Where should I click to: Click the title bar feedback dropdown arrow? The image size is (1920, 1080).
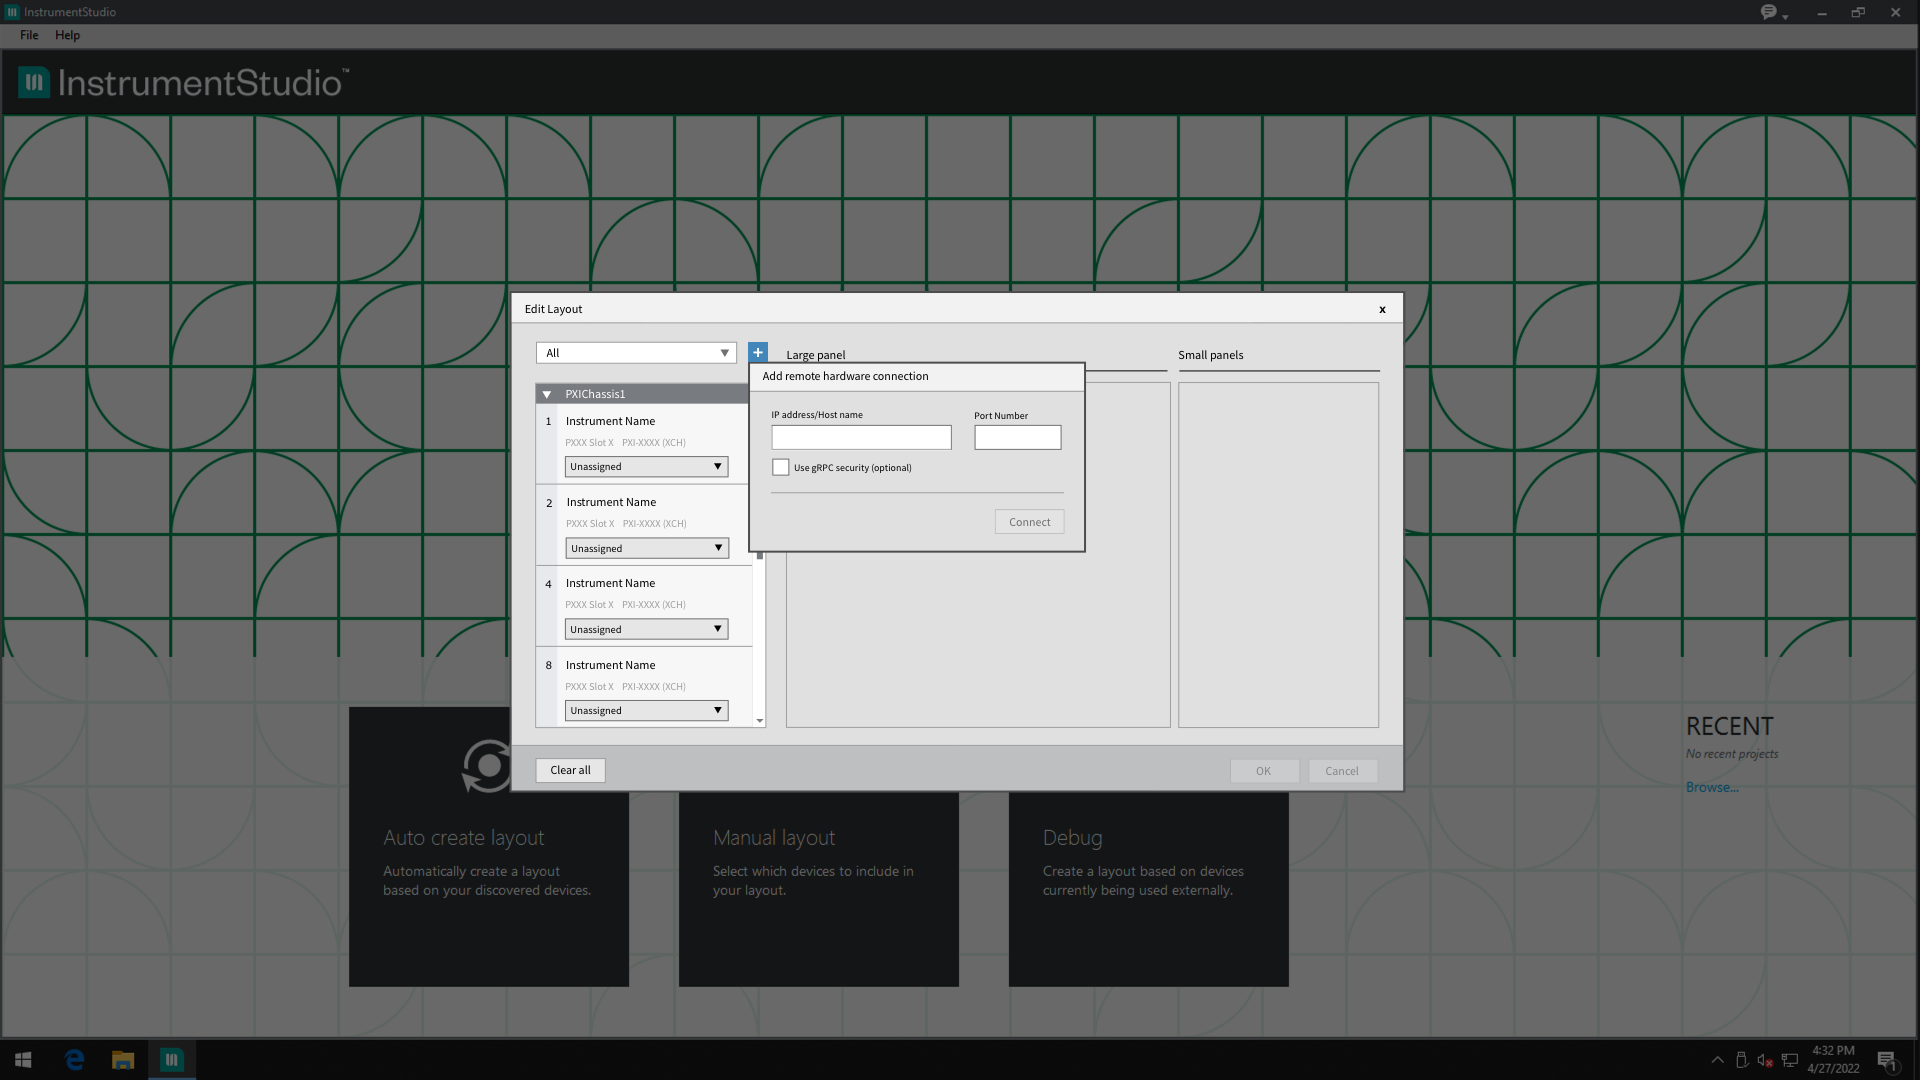tap(1785, 17)
